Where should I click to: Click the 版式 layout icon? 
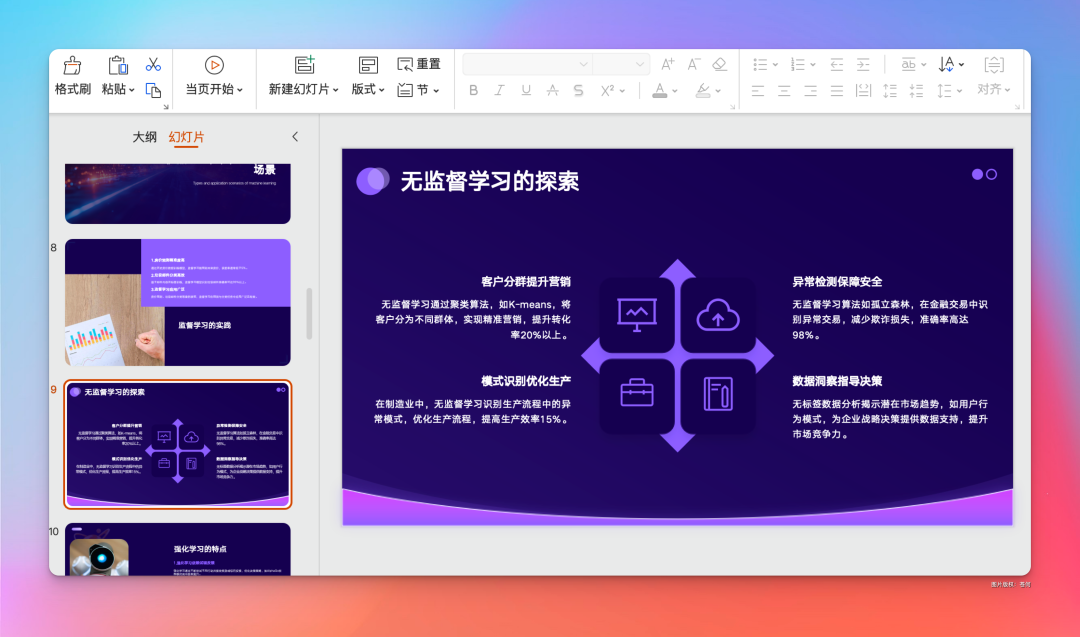tap(368, 65)
